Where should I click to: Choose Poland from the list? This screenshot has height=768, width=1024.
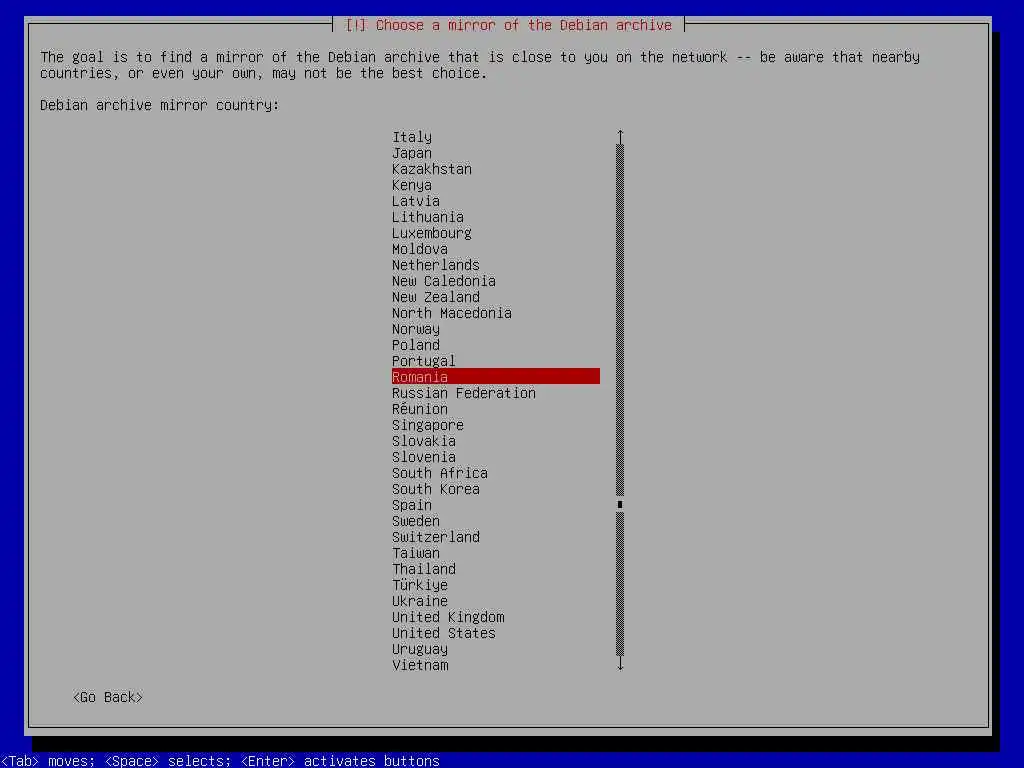415,345
